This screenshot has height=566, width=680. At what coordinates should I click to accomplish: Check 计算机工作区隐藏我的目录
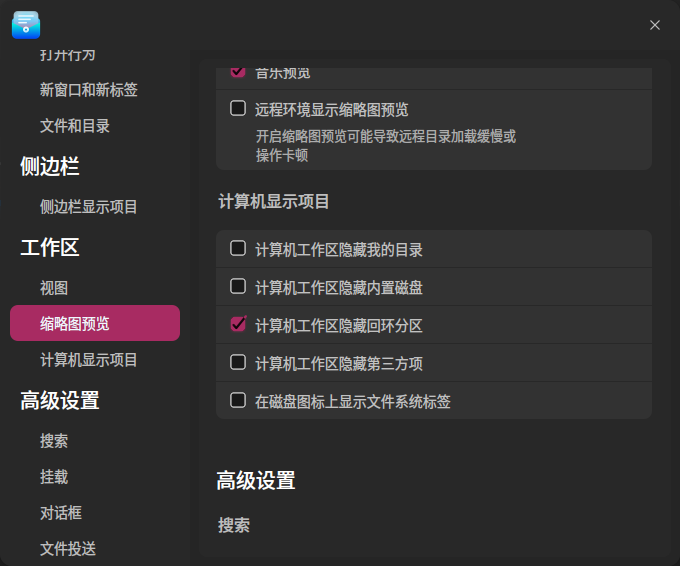click(x=238, y=249)
